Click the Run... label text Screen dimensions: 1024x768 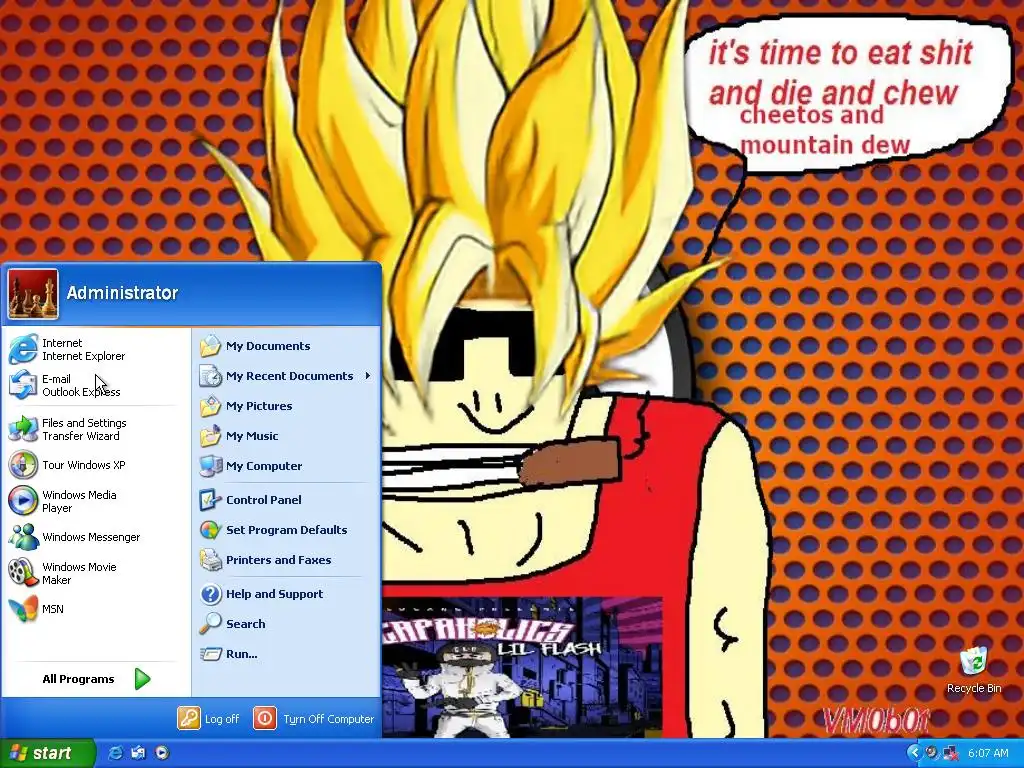(242, 654)
